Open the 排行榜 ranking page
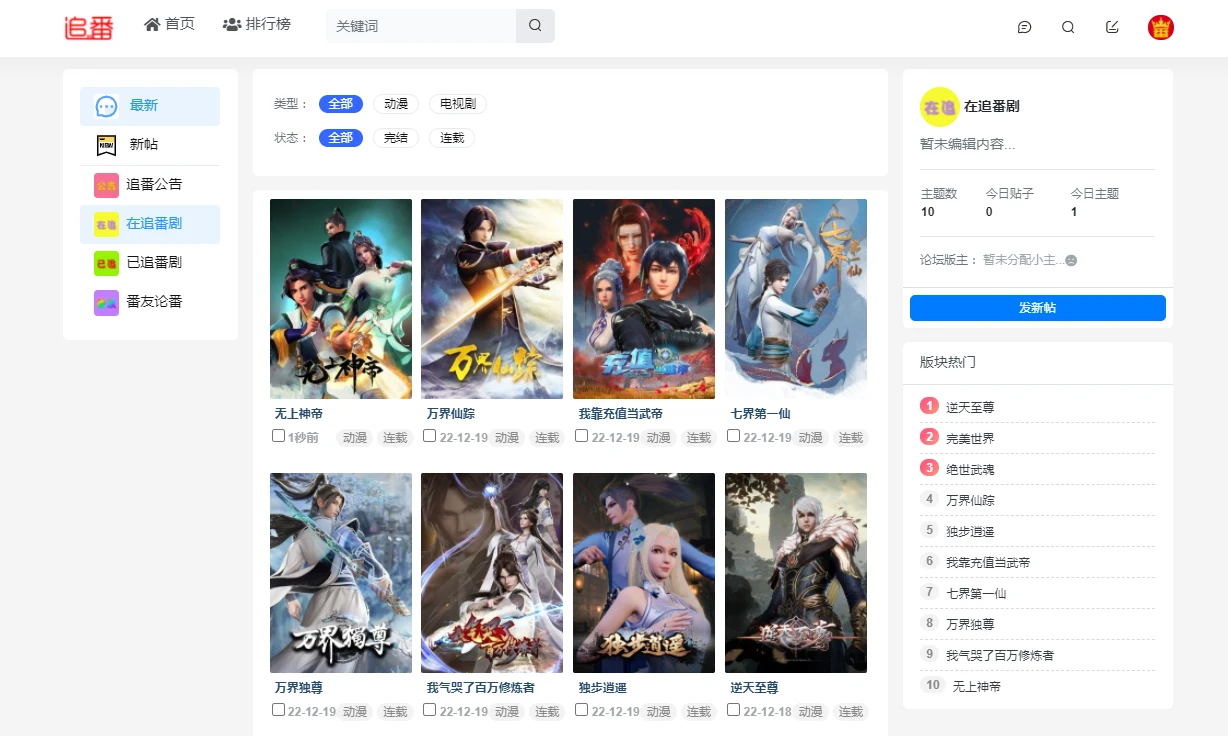Screen dimensions: 1228x736 257,24
